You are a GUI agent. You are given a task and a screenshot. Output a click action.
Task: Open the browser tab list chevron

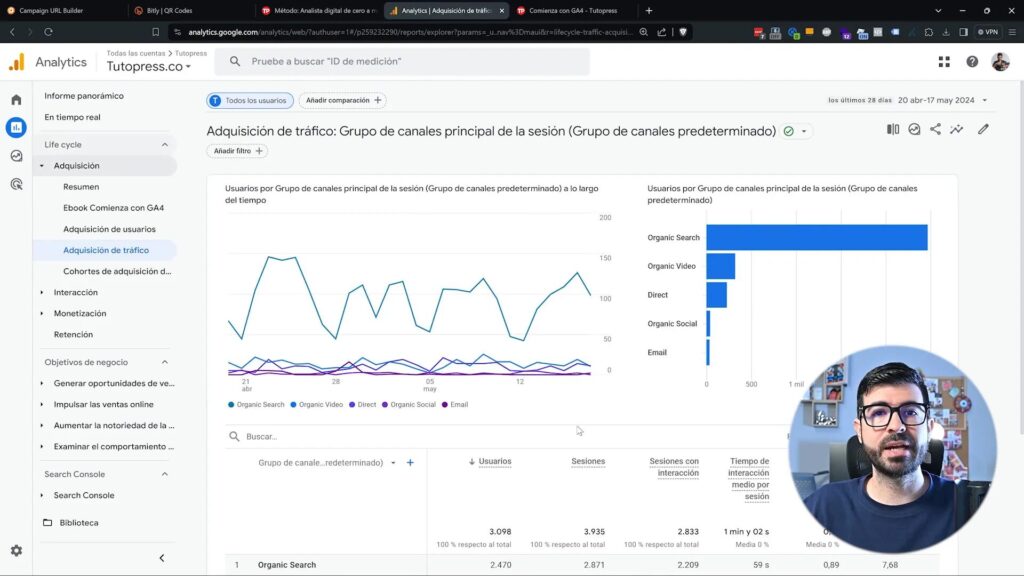coord(938,10)
